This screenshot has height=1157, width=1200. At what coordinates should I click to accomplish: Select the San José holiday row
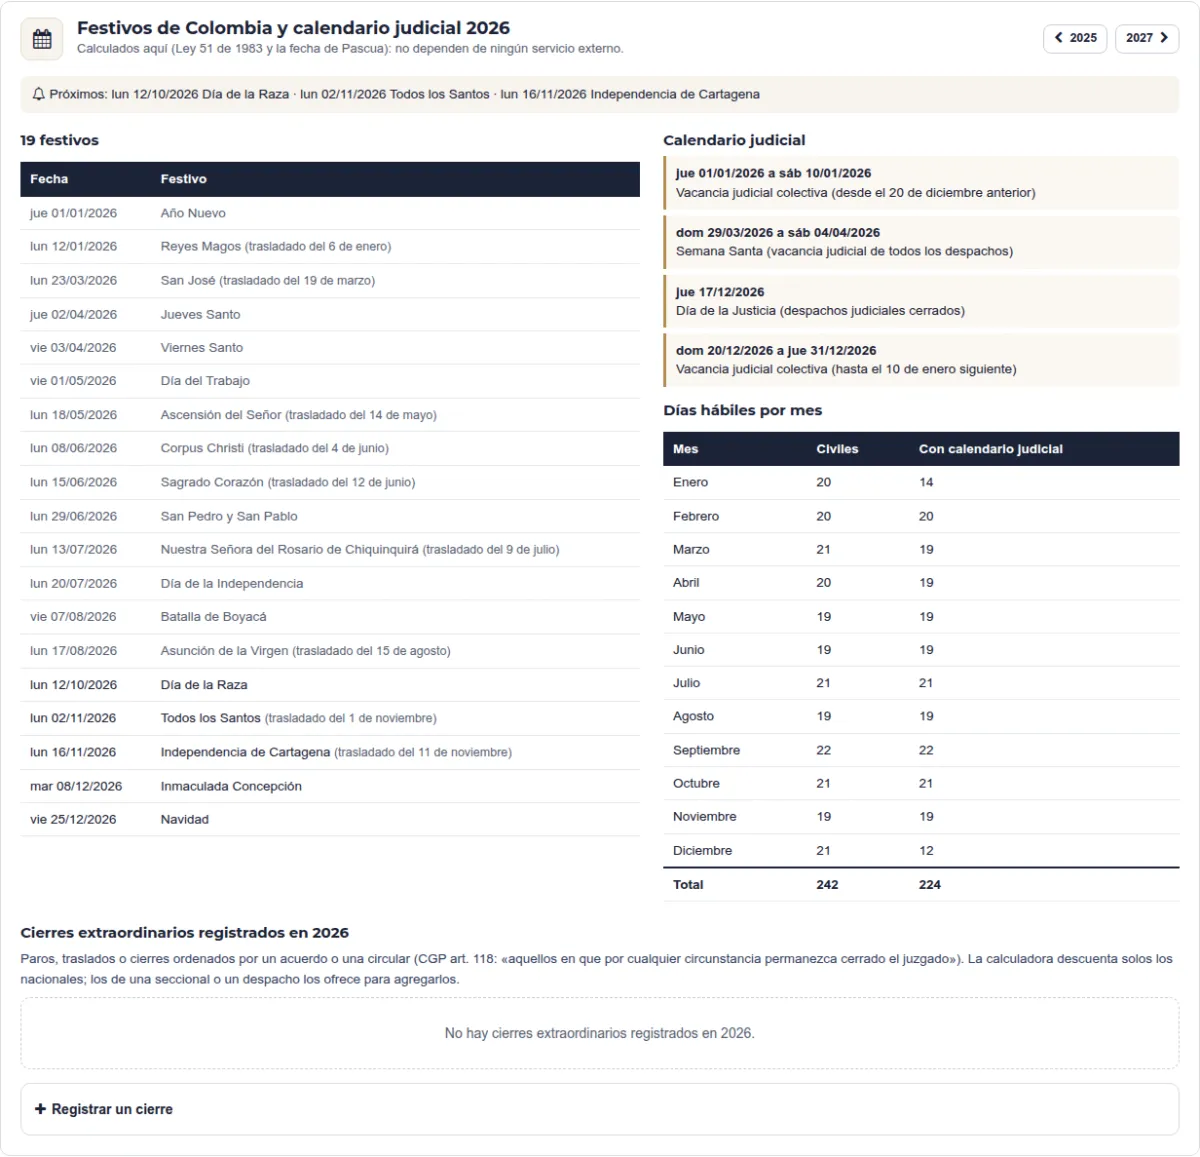(x=330, y=280)
